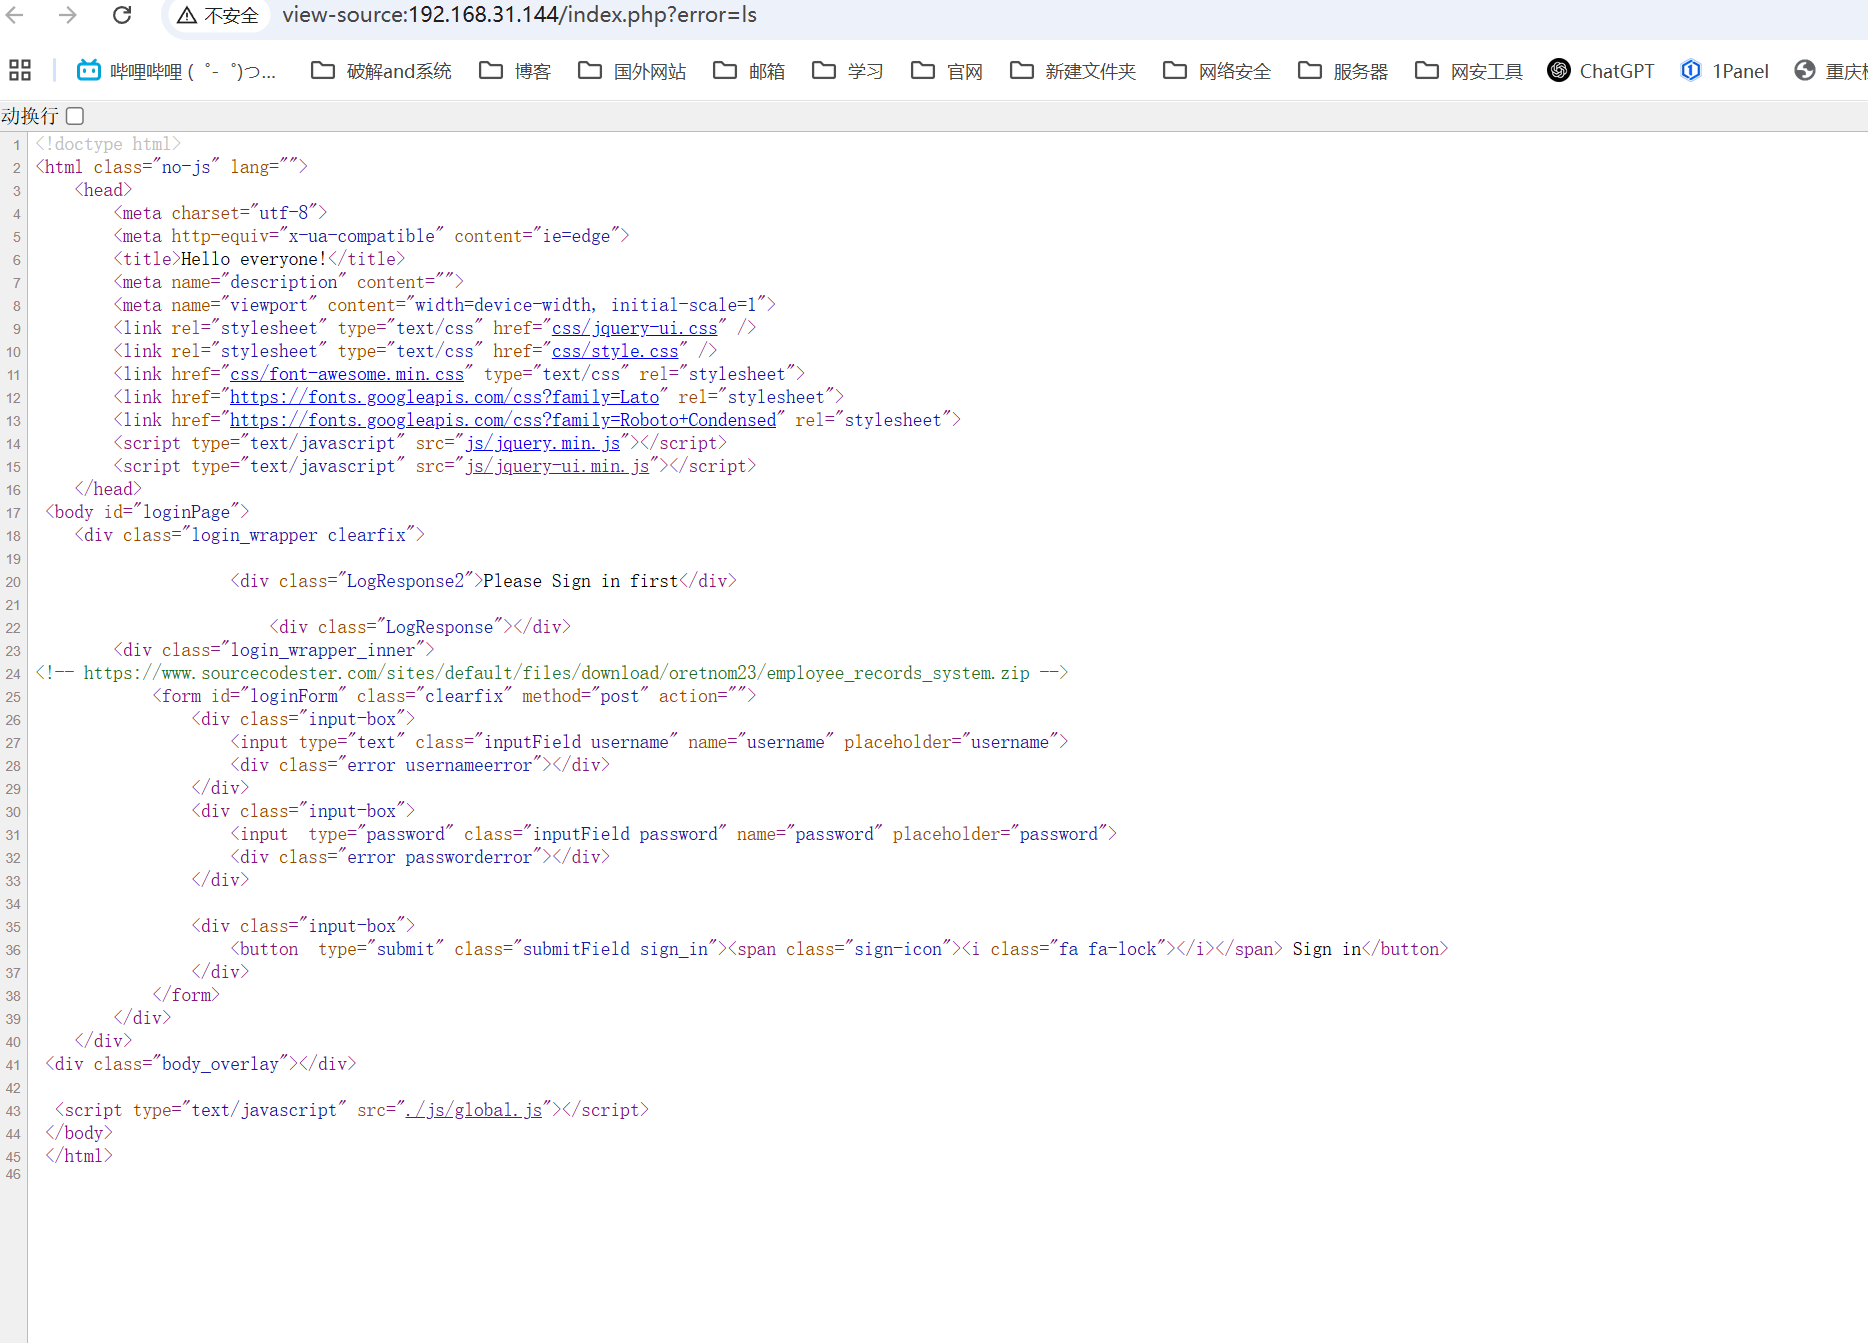Click the closing html tag line

(x=79, y=1156)
